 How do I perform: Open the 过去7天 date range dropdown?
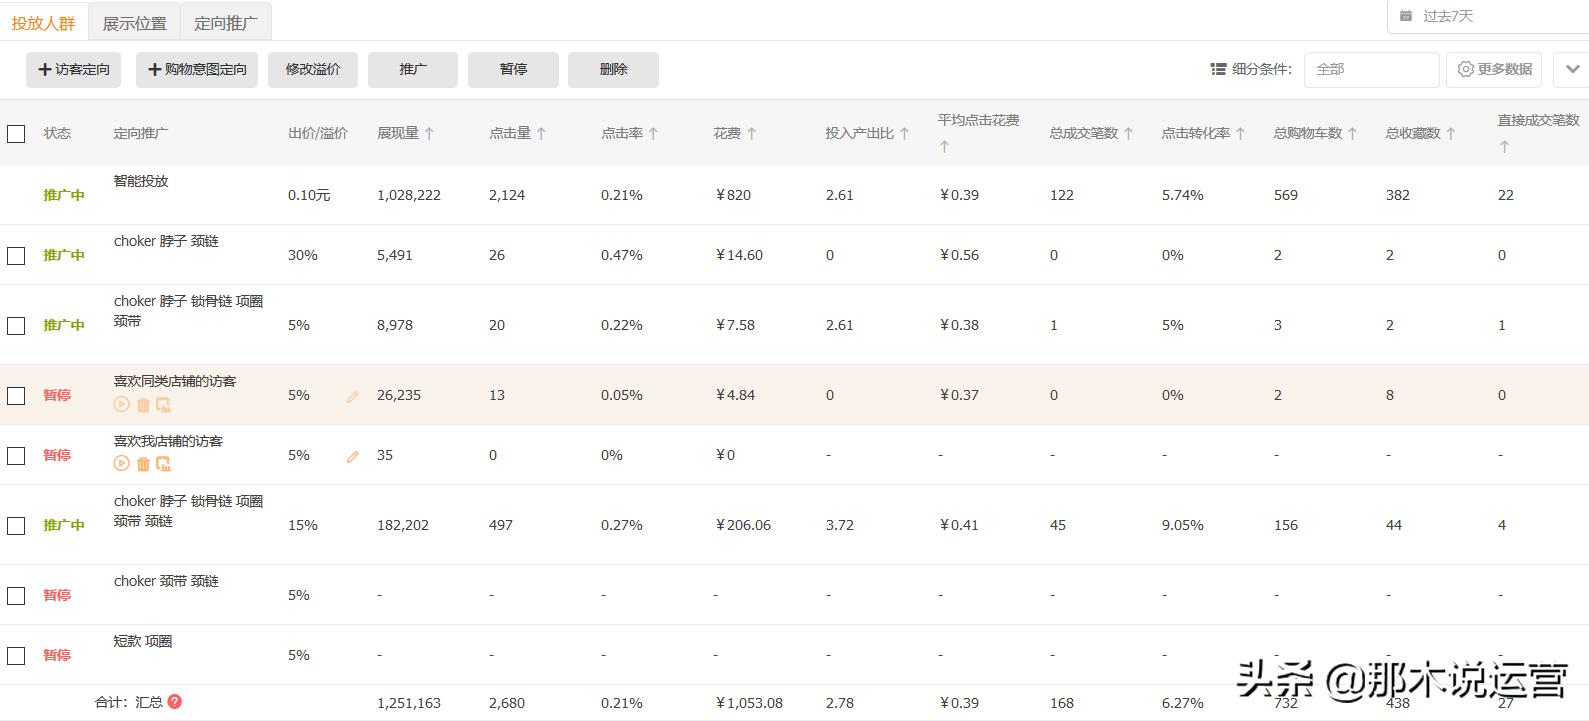tap(1488, 16)
